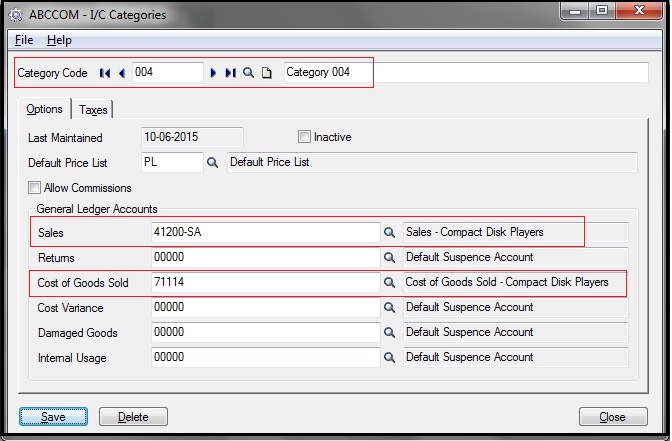
Task: Switch to the Taxes tab
Action: 93,110
